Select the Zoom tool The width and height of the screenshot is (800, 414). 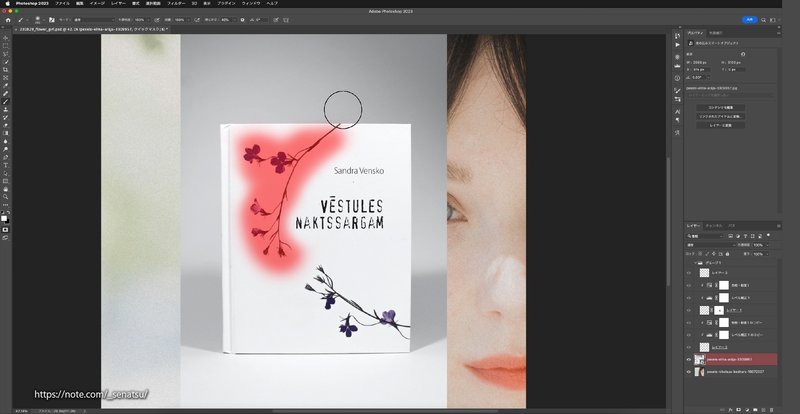tap(6, 197)
